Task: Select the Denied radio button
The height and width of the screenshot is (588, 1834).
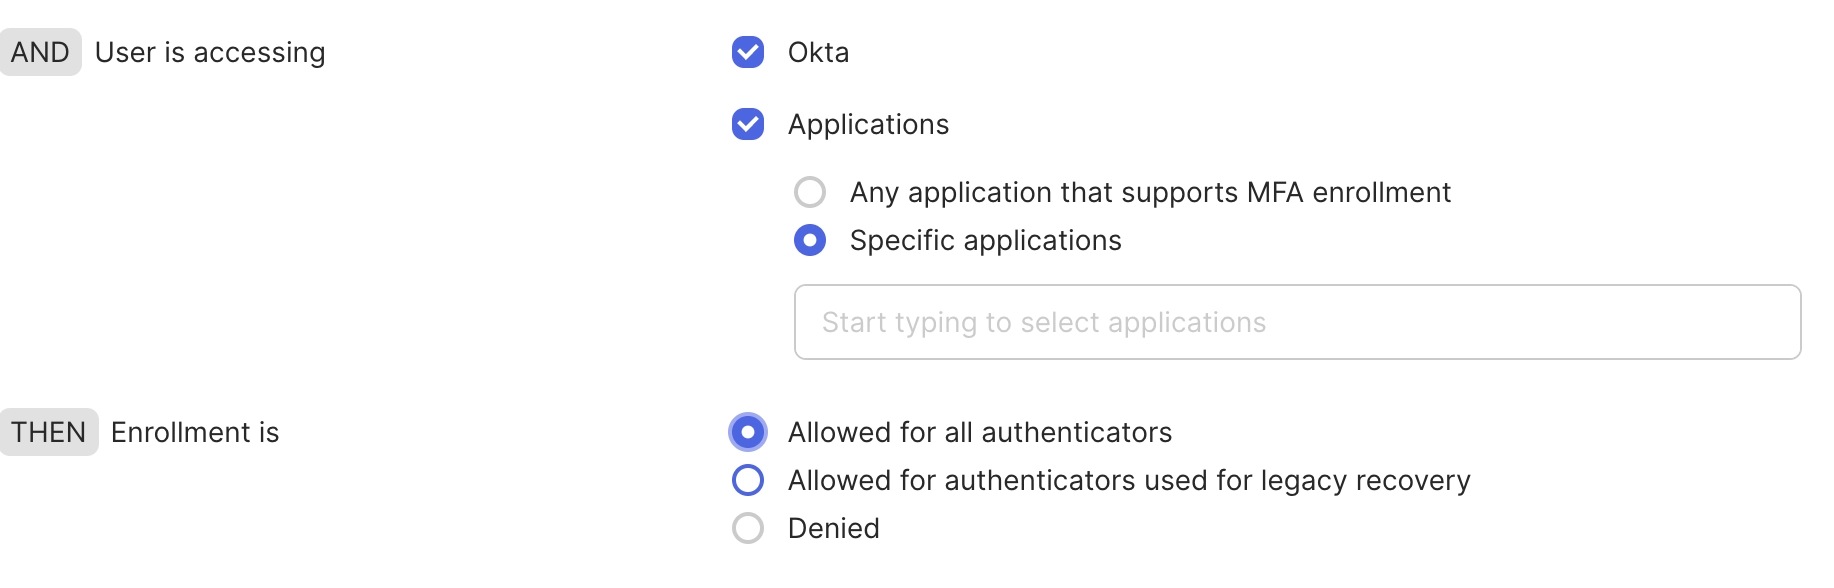Action: click(748, 528)
